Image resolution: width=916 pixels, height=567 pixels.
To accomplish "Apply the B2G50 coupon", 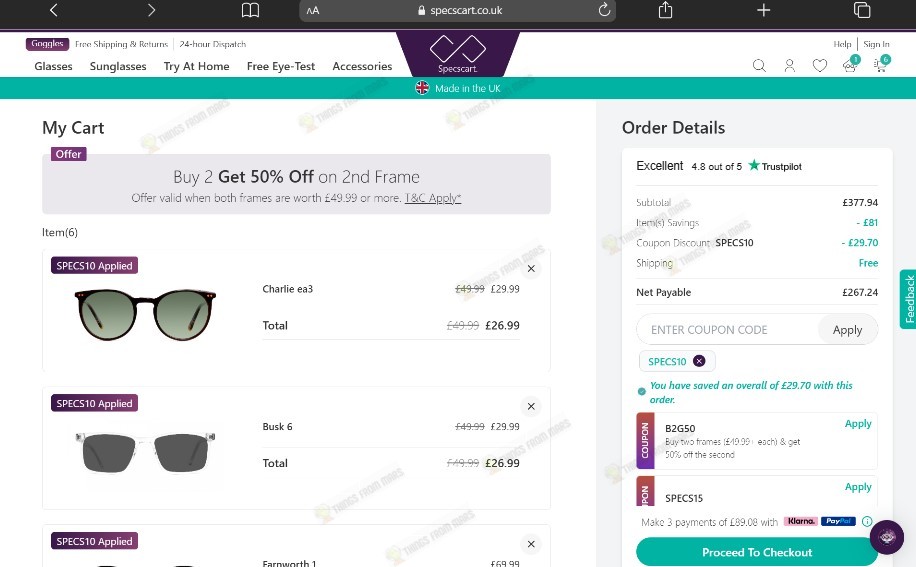I will pyautogui.click(x=858, y=423).
